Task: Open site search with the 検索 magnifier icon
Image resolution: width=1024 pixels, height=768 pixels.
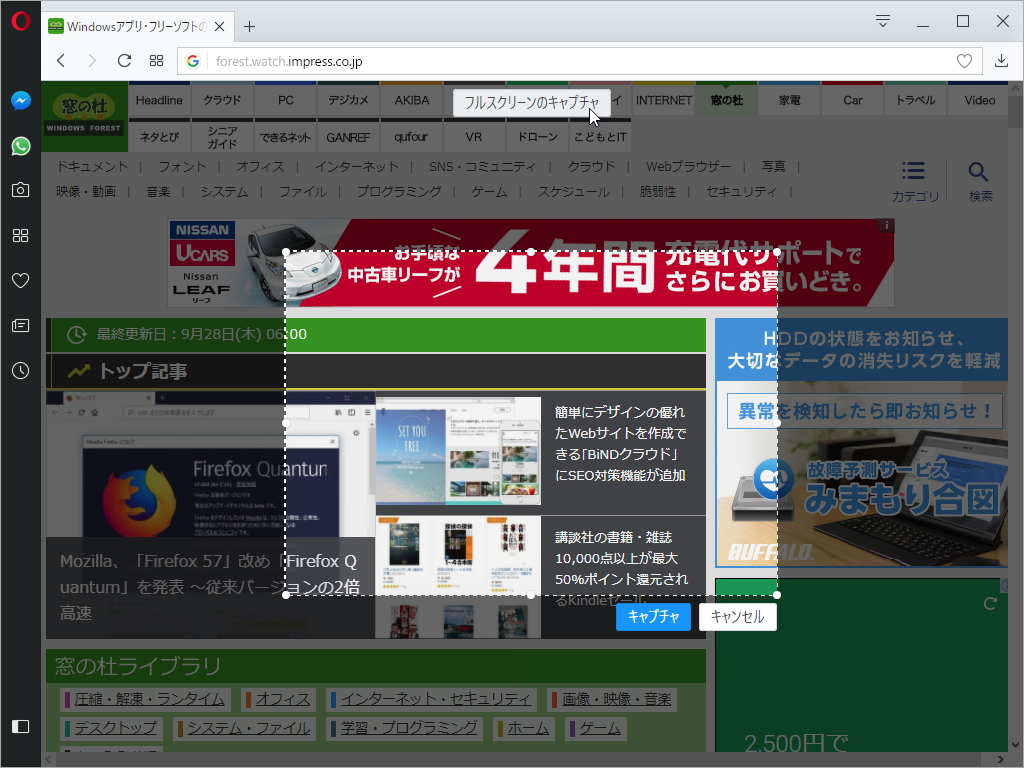Action: [980, 171]
